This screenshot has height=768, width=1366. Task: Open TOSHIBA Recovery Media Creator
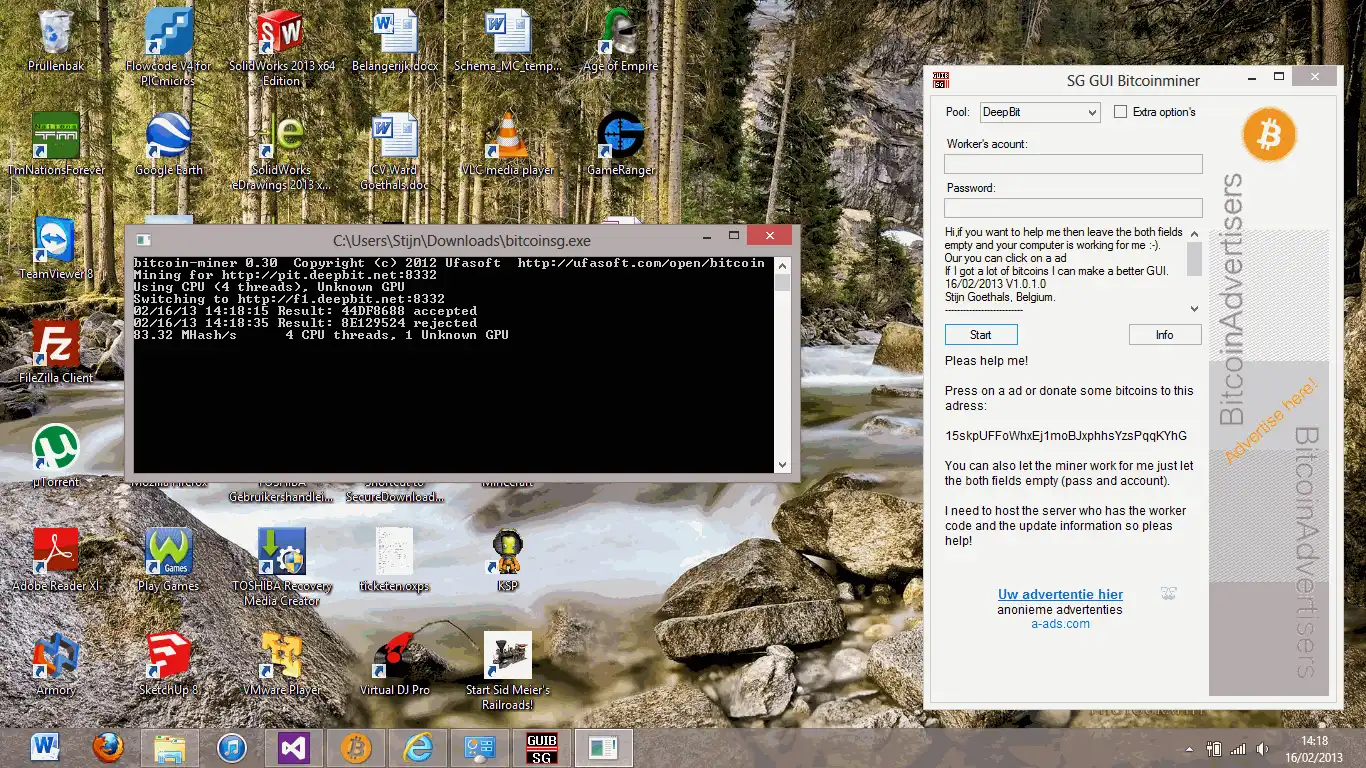281,566
